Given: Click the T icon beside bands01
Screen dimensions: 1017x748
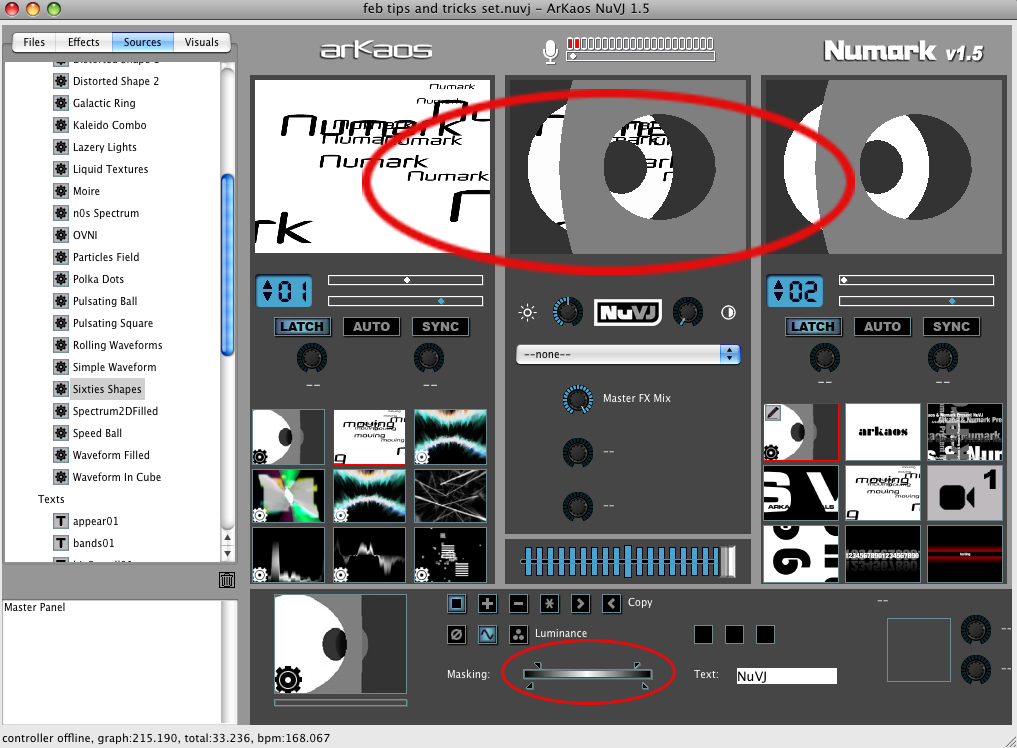Looking at the screenshot, I should pos(61,543).
